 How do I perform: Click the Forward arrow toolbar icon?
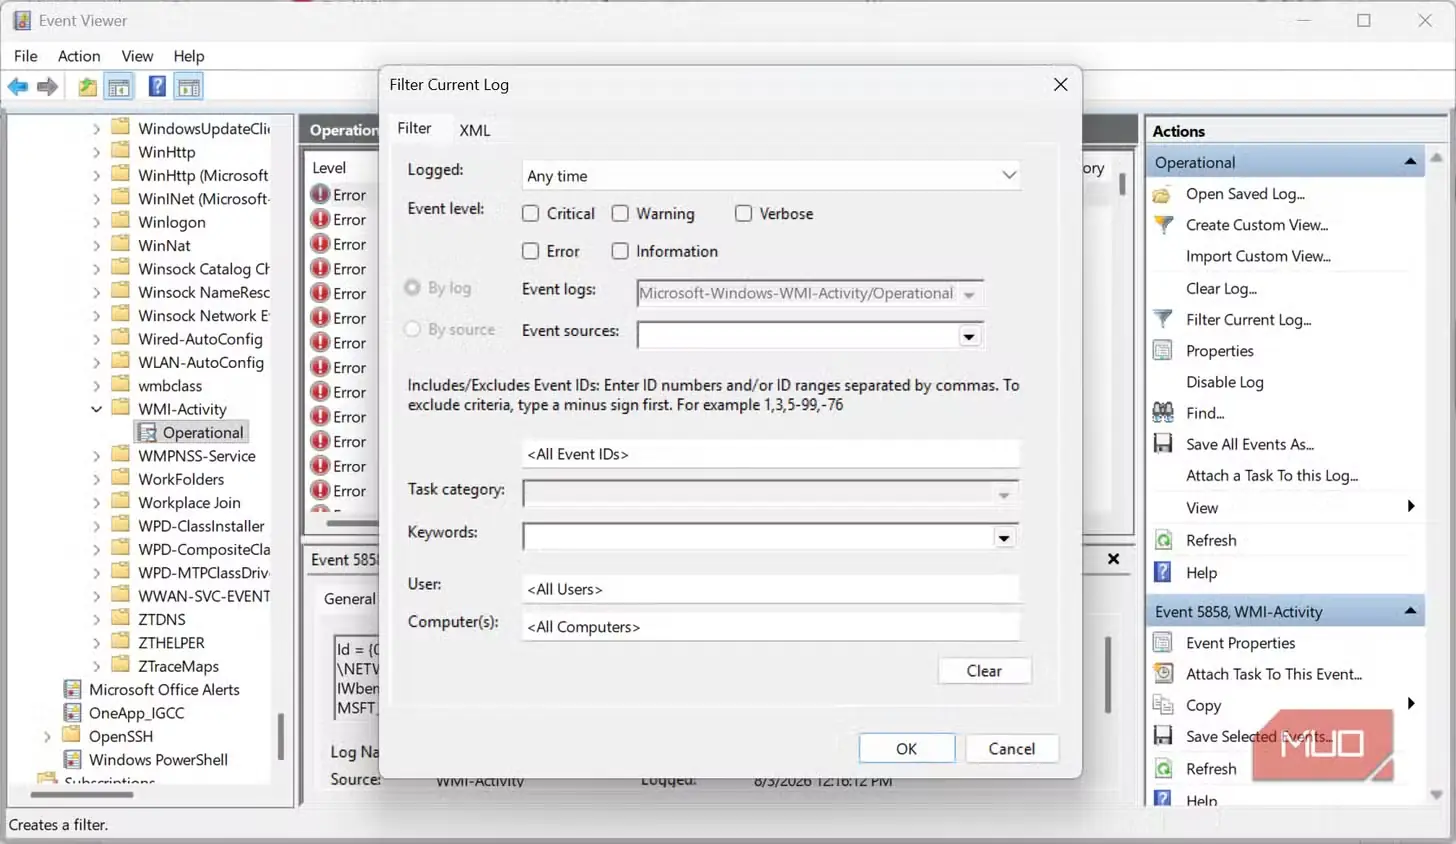point(47,87)
